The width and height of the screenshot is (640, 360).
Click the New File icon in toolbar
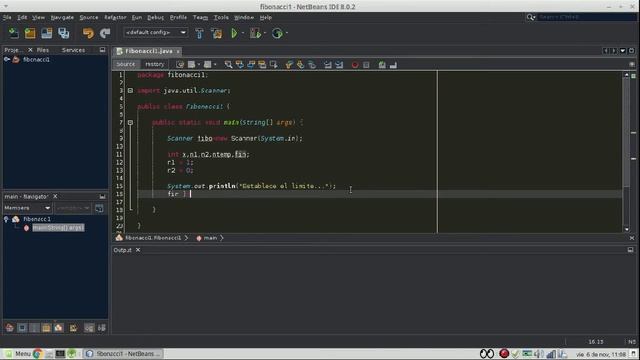(13, 33)
